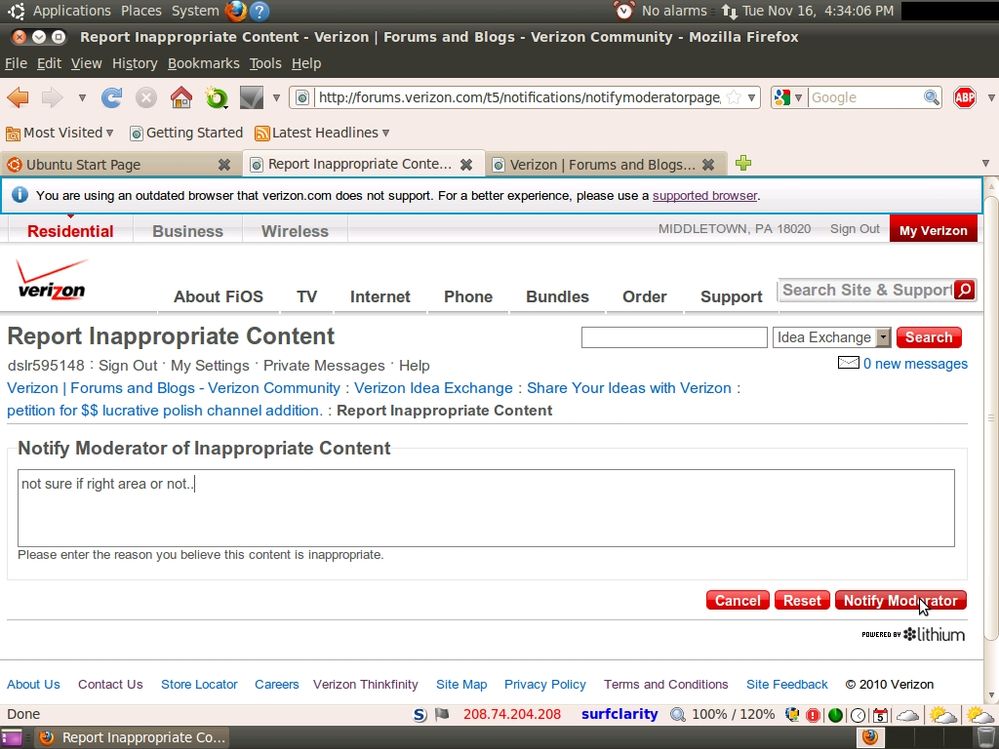Viewport: 999px width, 749px height.
Task: Expand dropdown next to checkmark toolbar icon
Action: [x=276, y=97]
